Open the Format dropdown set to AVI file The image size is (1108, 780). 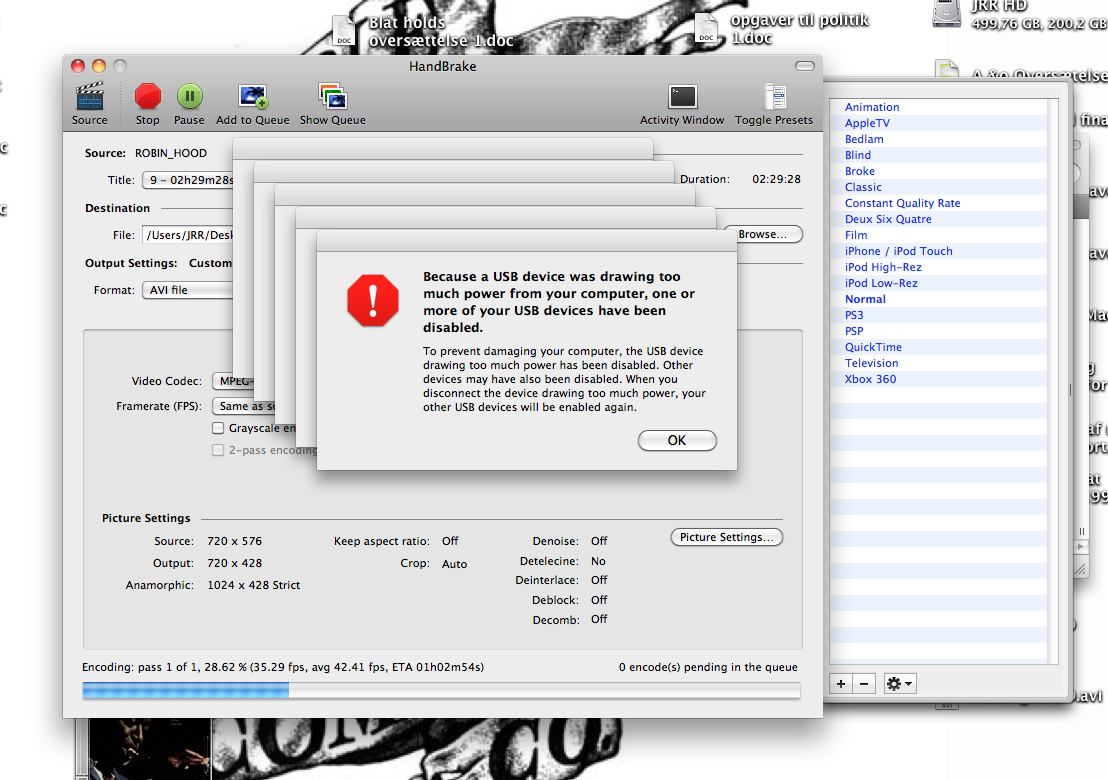pos(188,290)
